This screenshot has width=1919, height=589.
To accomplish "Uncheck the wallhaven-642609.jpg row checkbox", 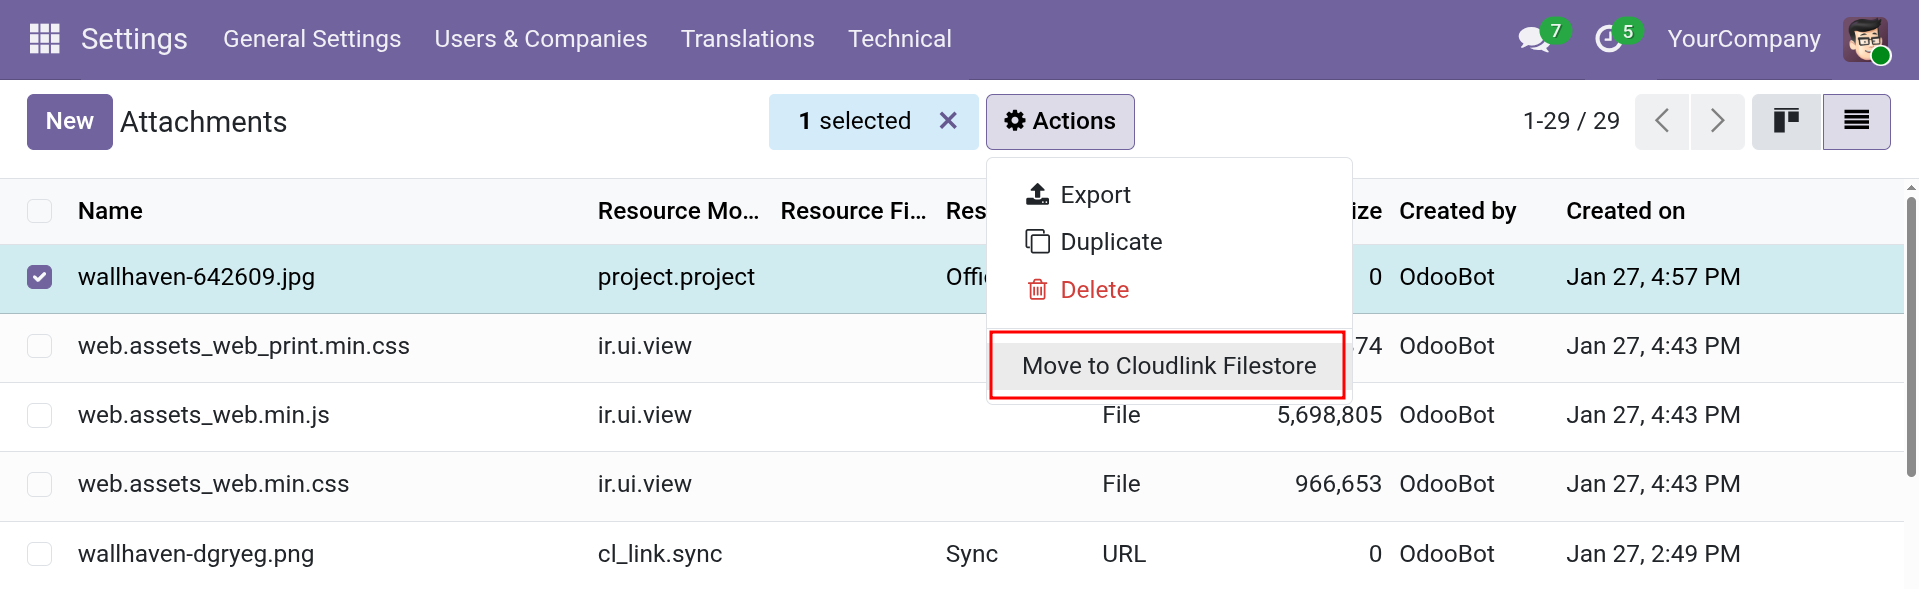I will pos(40,277).
